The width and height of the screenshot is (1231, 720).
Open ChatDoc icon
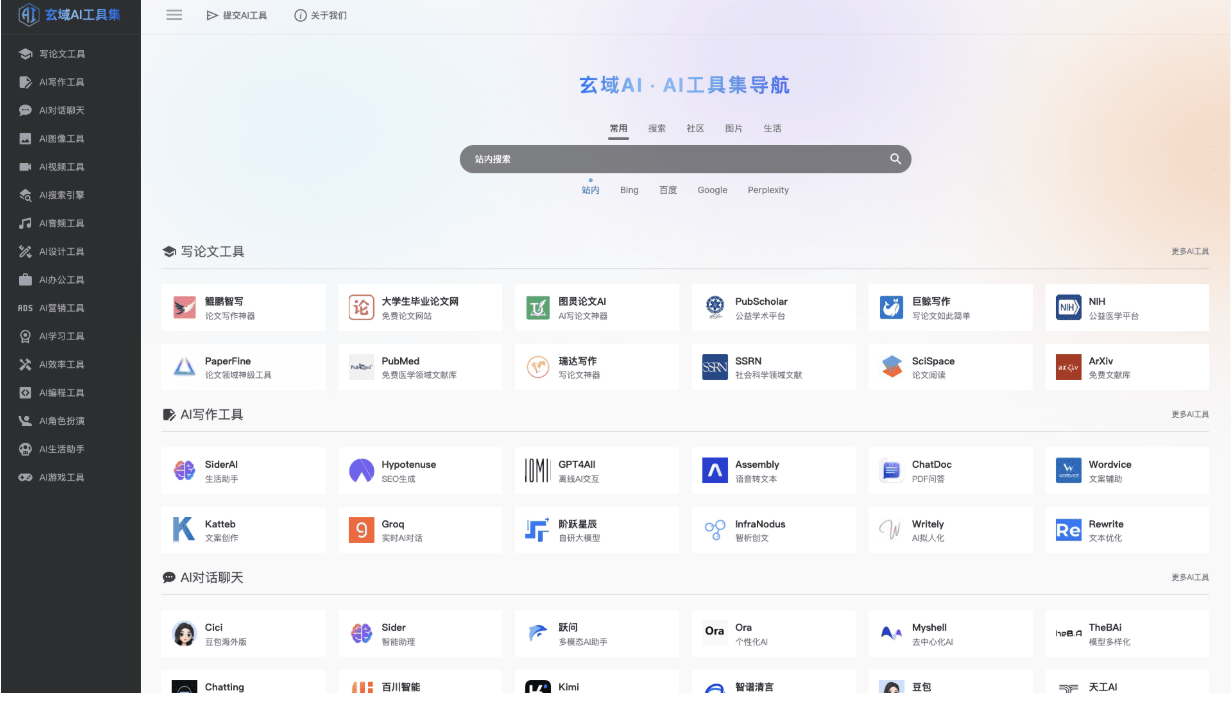[891, 471]
